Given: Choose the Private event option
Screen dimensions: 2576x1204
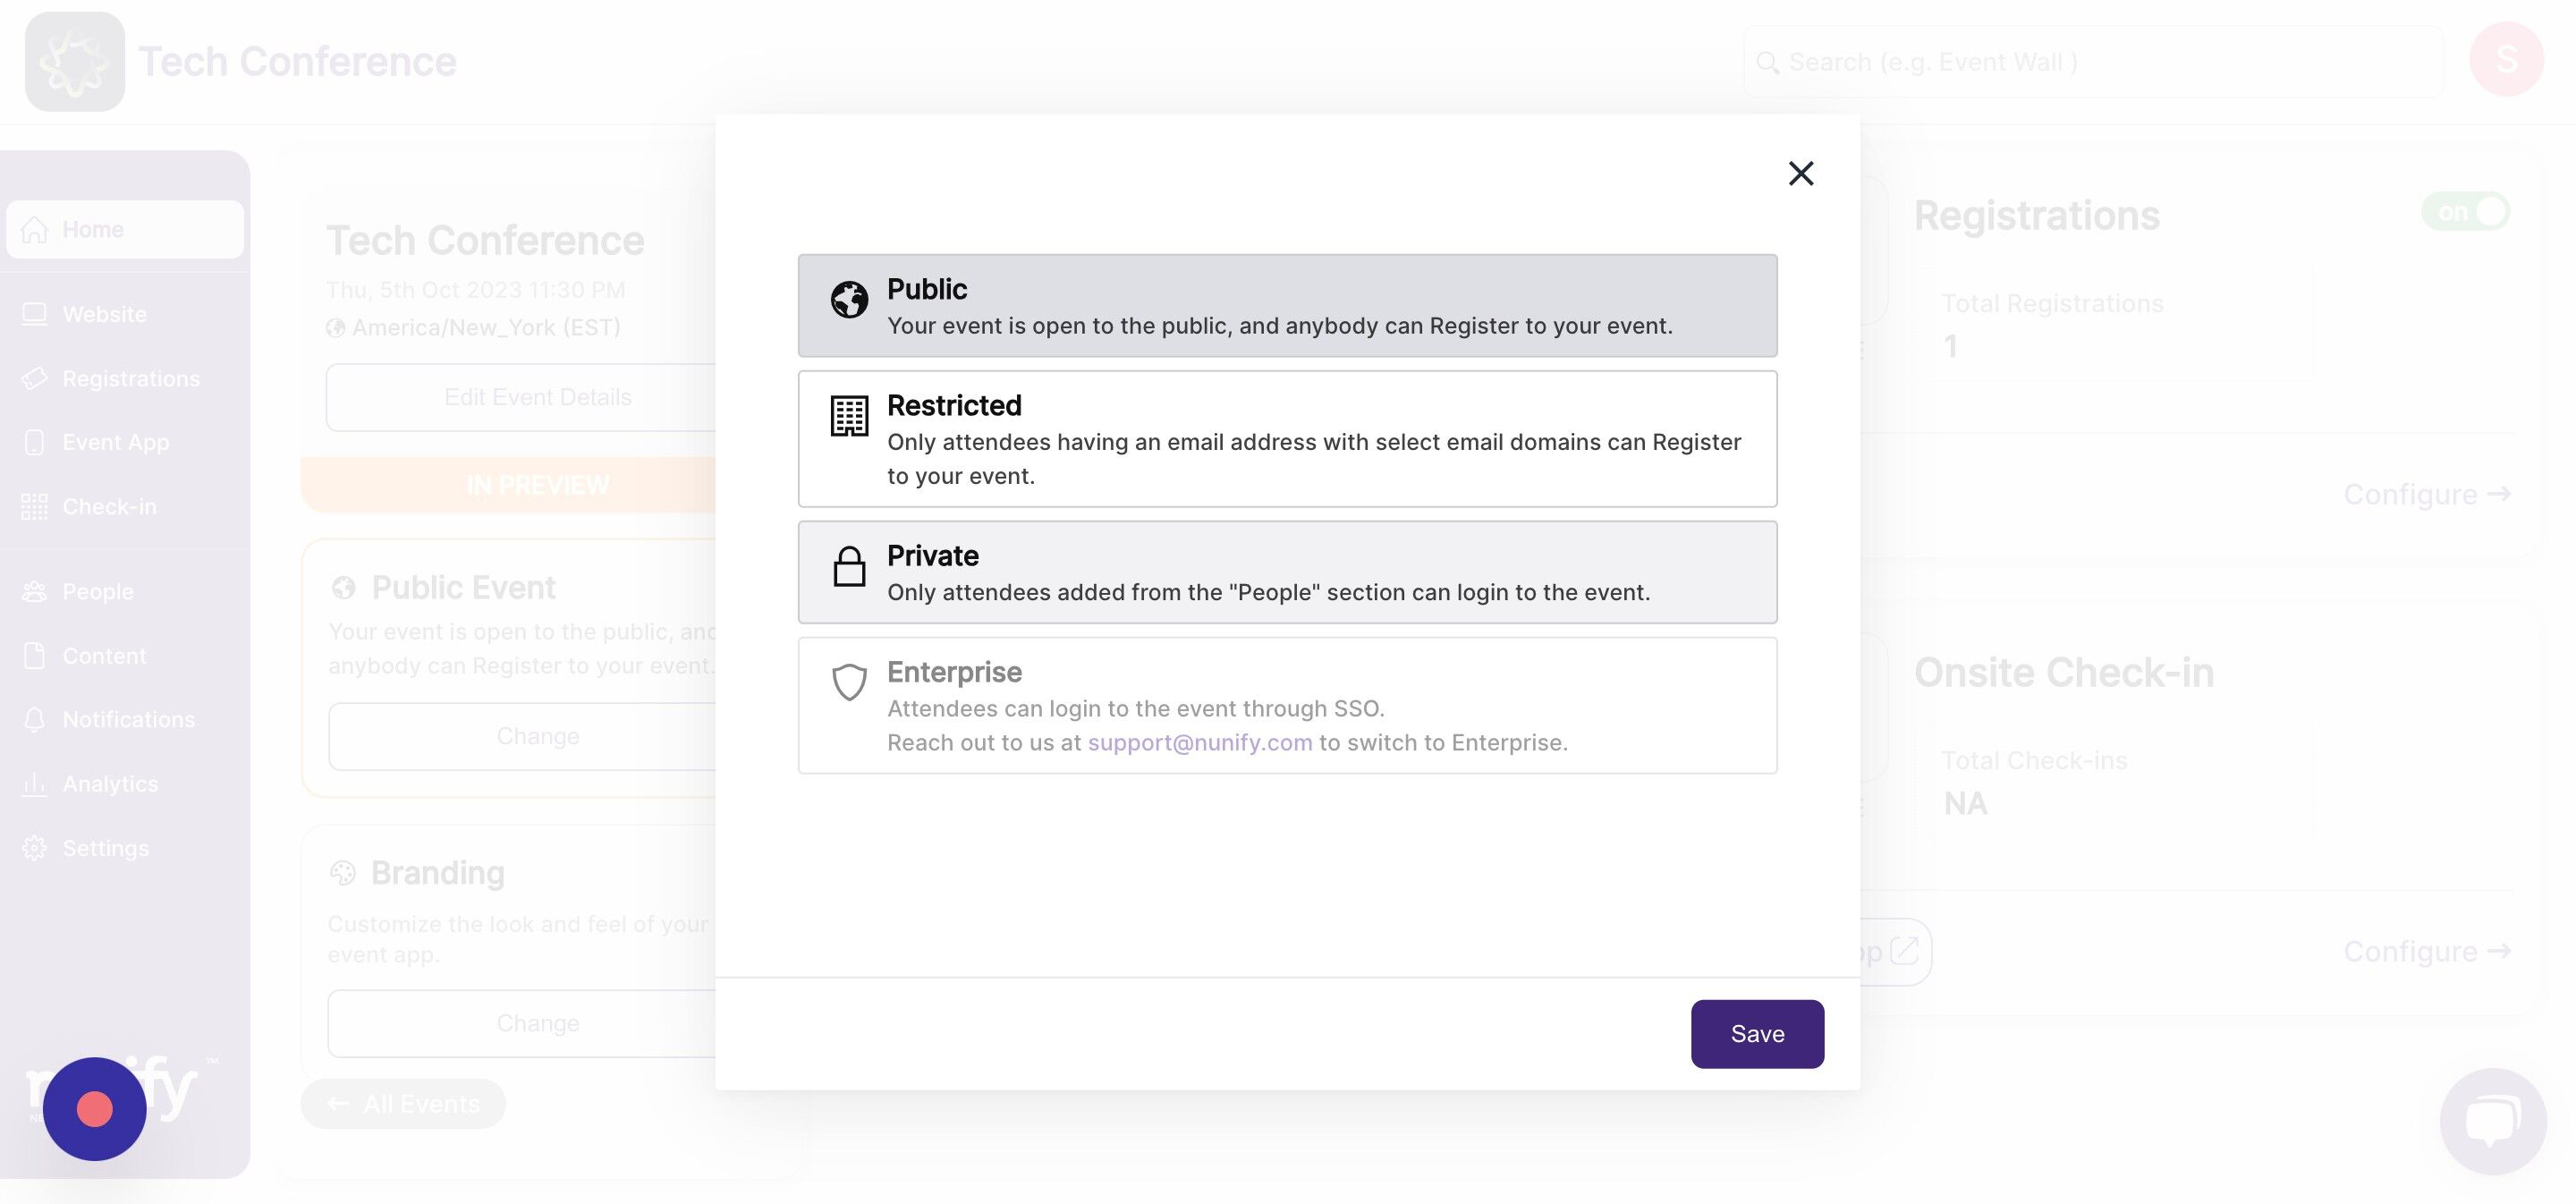Looking at the screenshot, I should pyautogui.click(x=1287, y=572).
